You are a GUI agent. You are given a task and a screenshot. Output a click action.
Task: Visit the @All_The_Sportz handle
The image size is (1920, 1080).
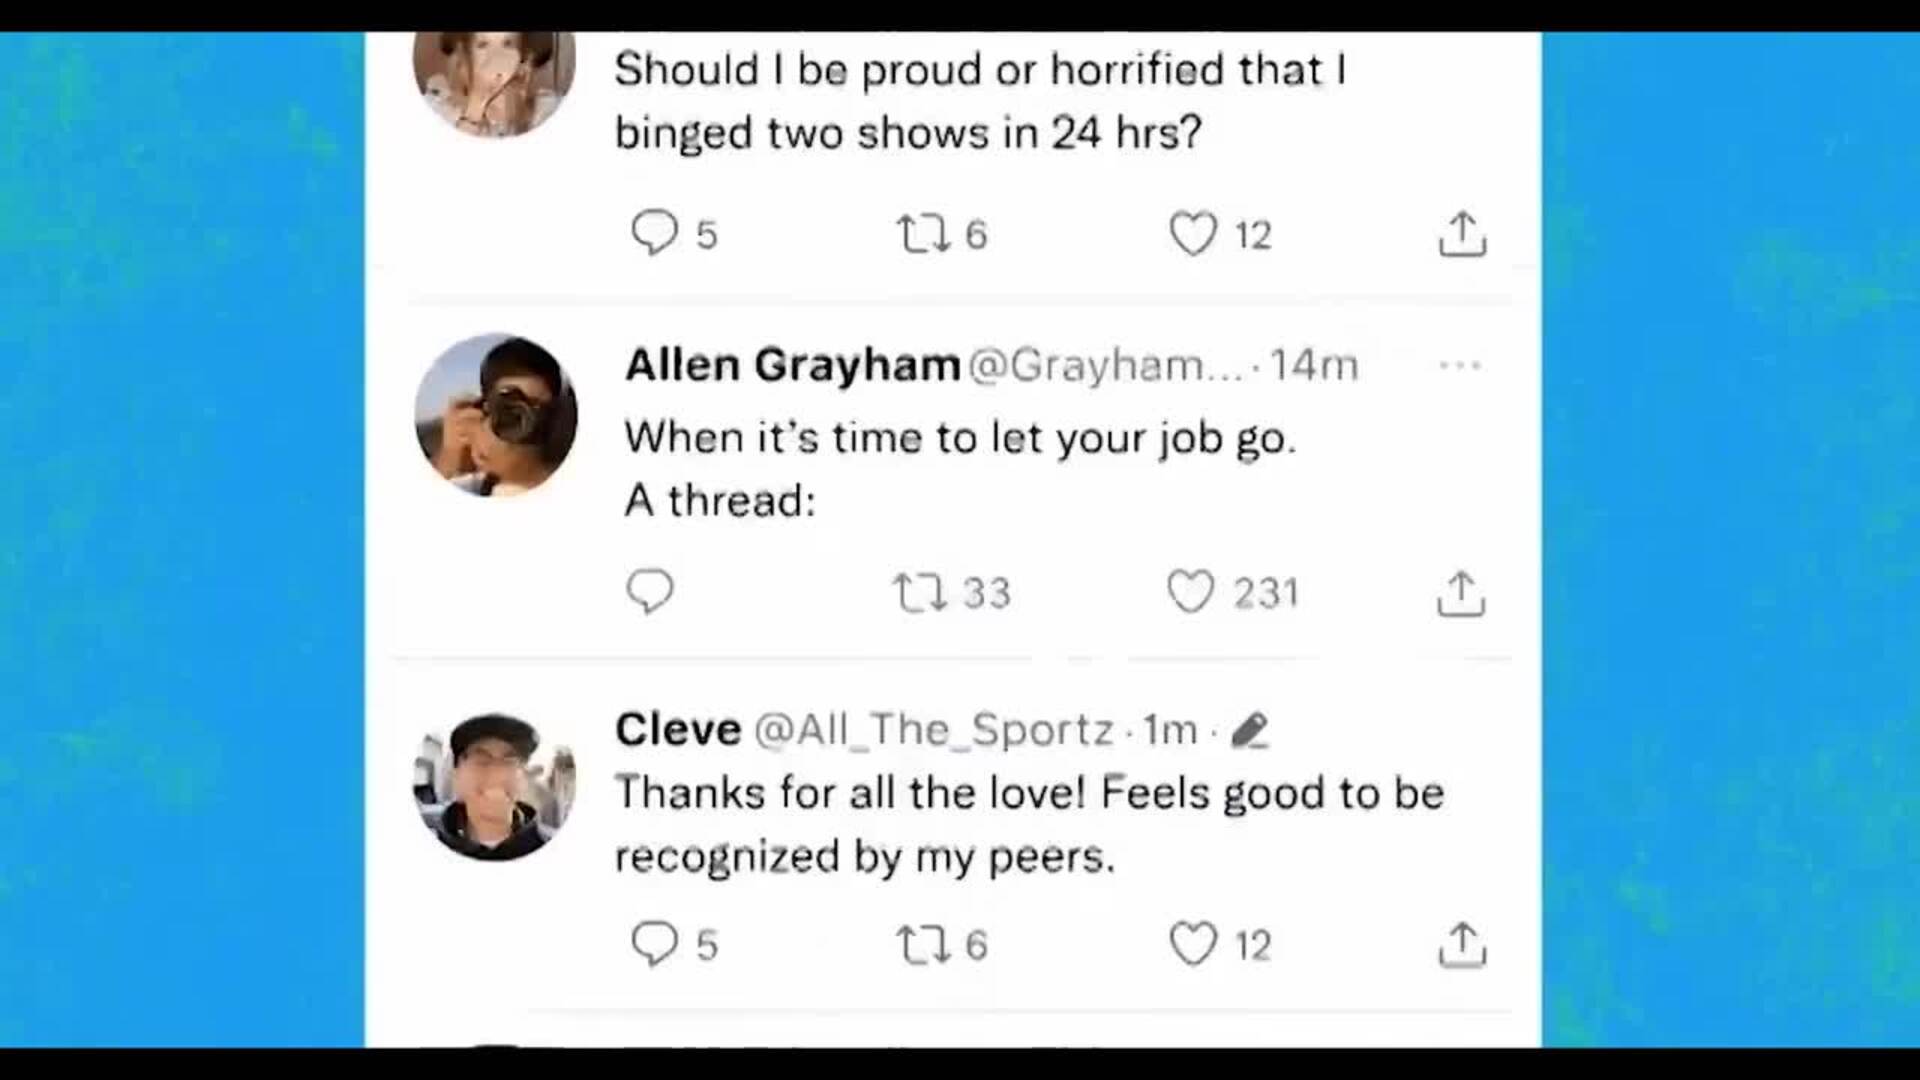[933, 731]
